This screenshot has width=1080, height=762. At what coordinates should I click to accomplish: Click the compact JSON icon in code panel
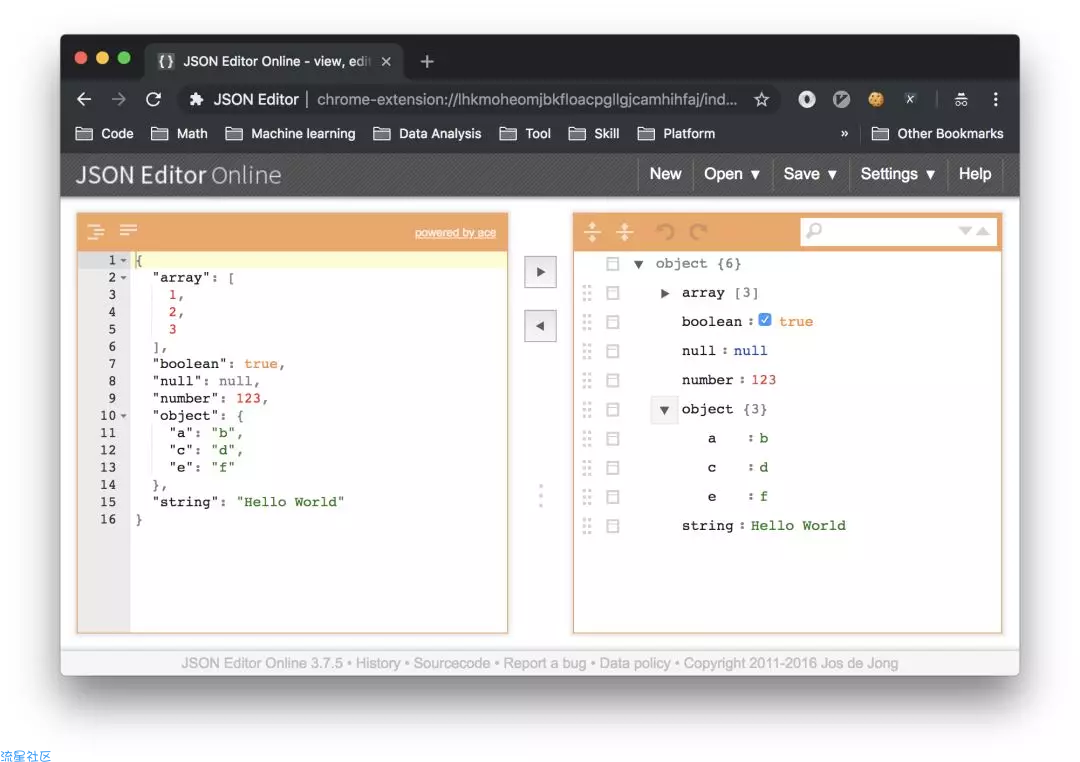pos(128,230)
